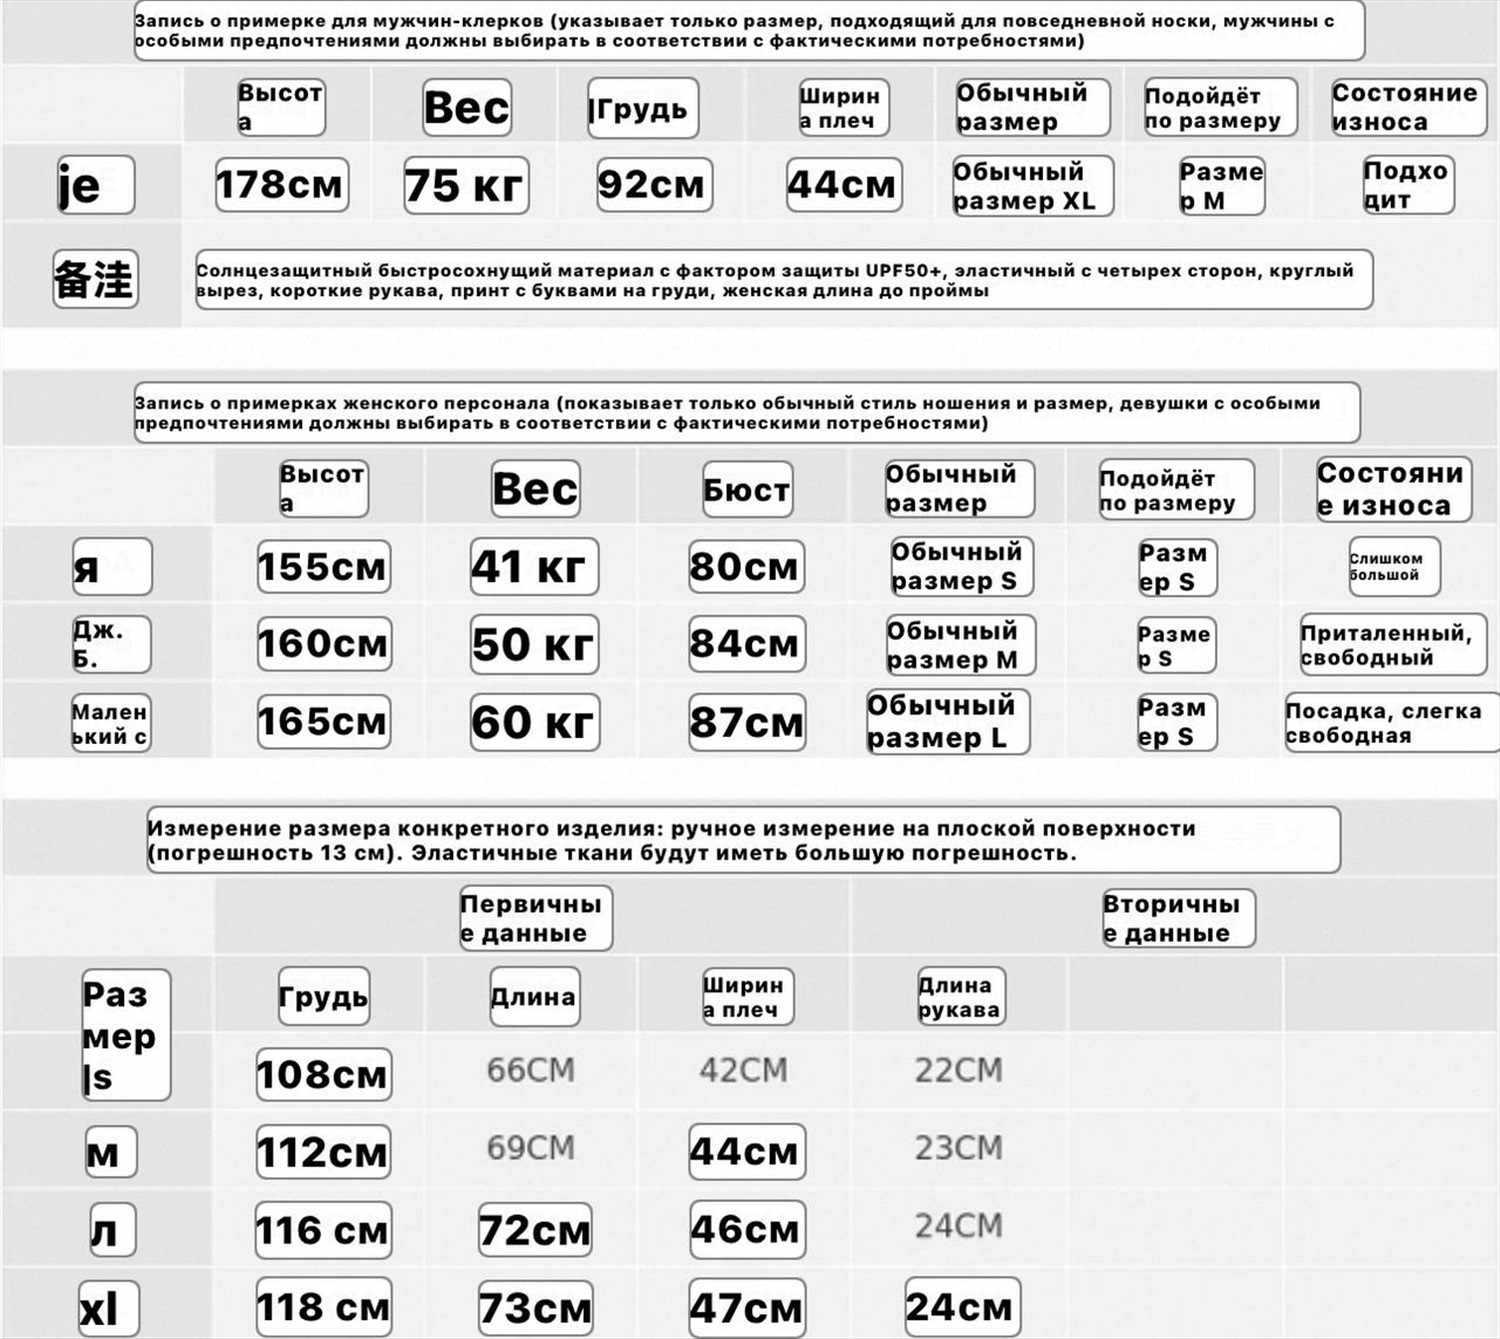This screenshot has height=1339, width=1500.
Task: Click the '84см' bust value
Action: point(746,644)
